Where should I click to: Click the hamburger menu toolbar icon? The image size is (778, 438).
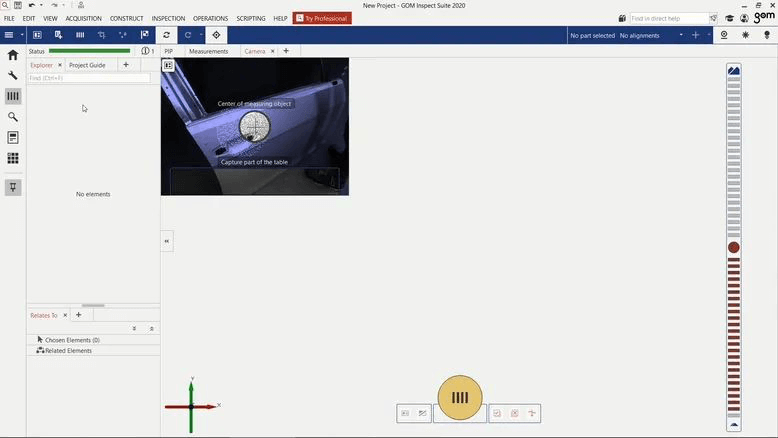click(x=9, y=35)
